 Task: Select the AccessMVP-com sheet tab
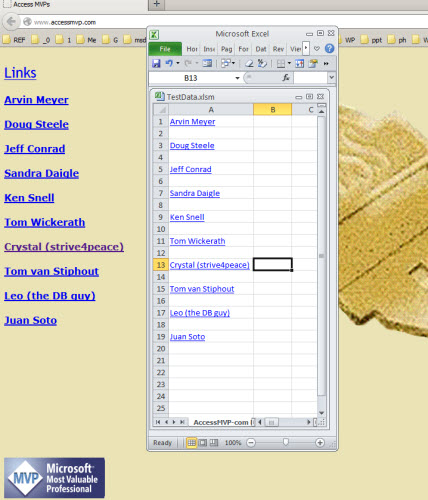pyautogui.click(x=221, y=422)
